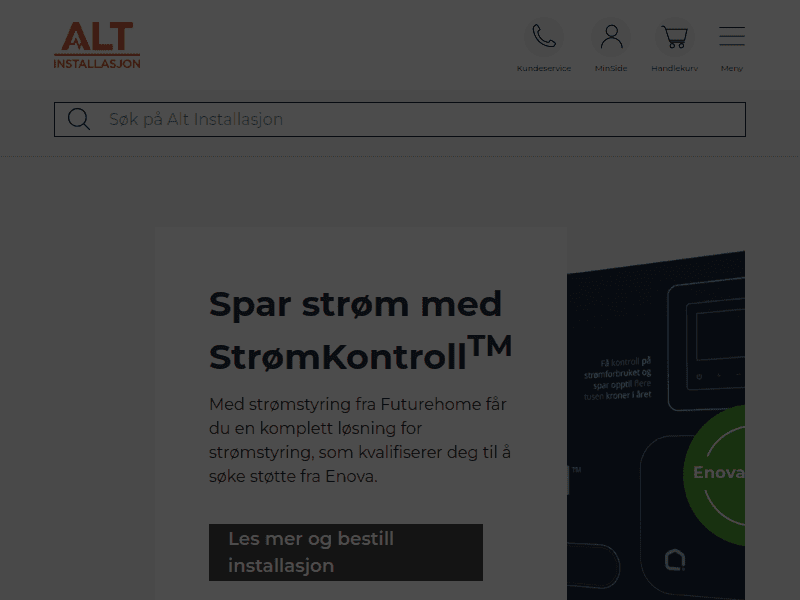Click 'Få kontroll på strømforbruket' image text

click(618, 379)
